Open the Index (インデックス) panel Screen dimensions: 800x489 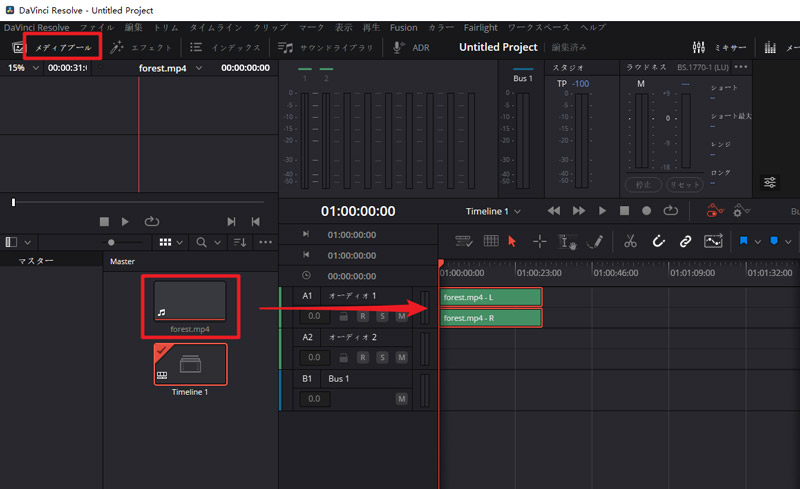tap(225, 47)
